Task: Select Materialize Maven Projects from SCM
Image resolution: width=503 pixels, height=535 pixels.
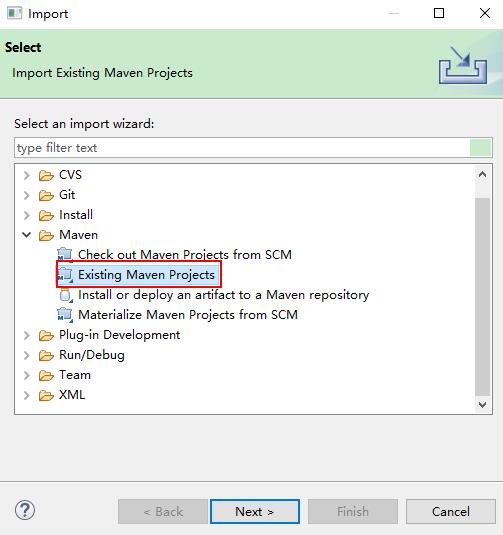Action: (x=188, y=315)
